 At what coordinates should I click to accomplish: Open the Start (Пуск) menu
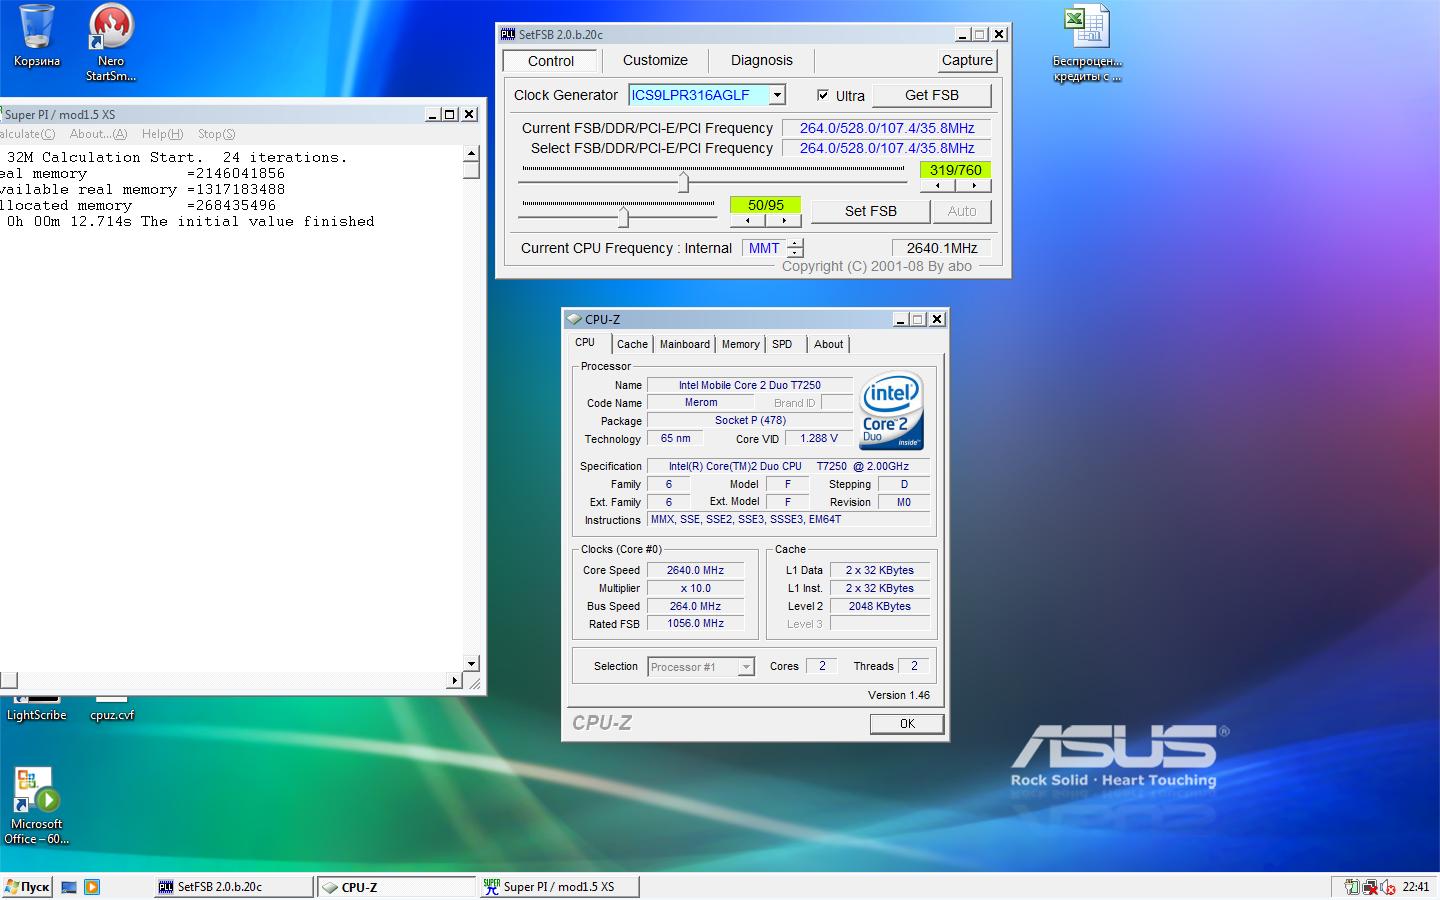coord(28,887)
